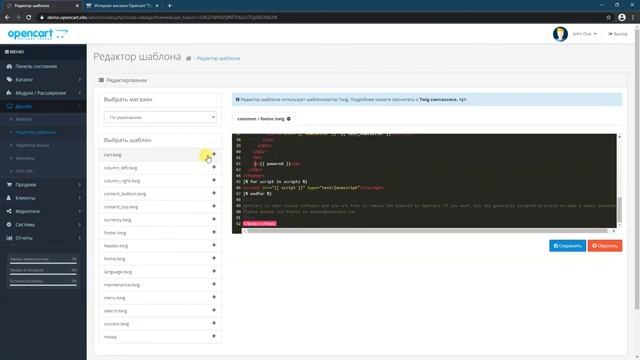The height and width of the screenshot is (360, 640).
Task: Open the Редактор языка submenu item
Action: pos(32,145)
